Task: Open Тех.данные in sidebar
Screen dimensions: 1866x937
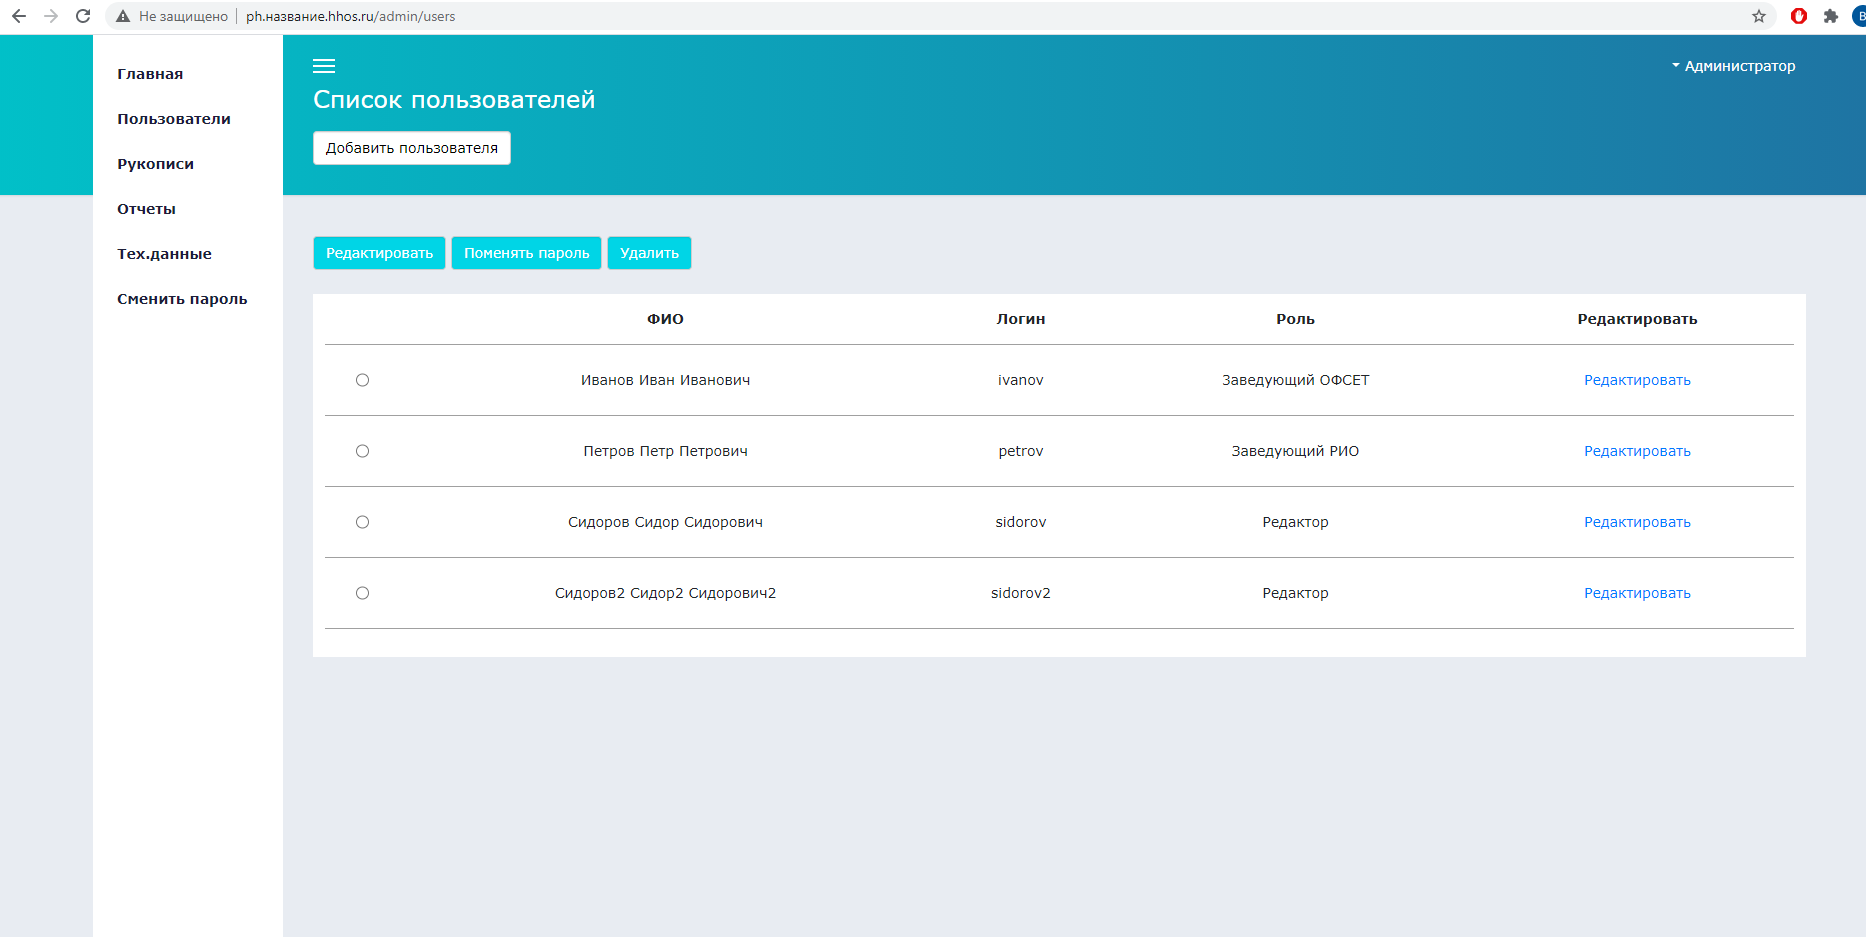Action: pos(164,254)
